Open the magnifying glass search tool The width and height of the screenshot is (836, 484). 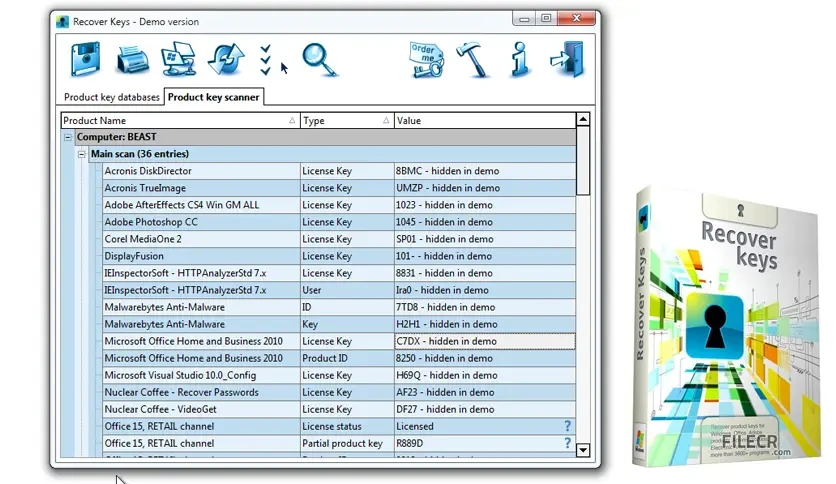(x=319, y=60)
